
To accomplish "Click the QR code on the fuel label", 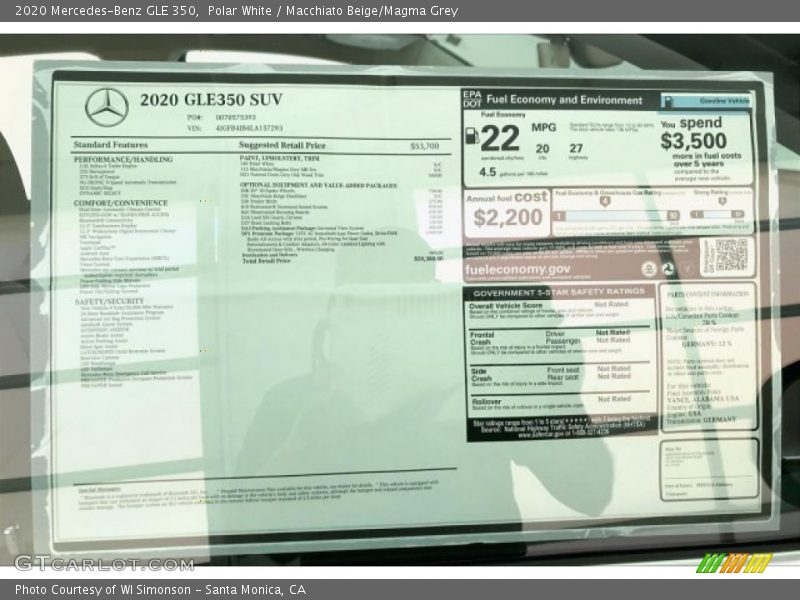I will coord(731,255).
